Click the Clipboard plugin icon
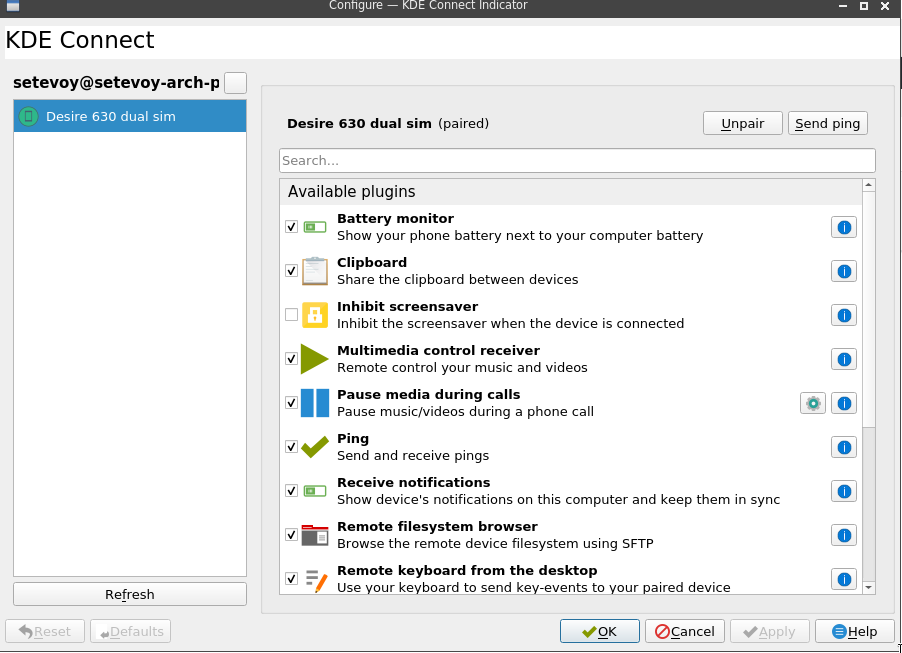Screen dimensions: 902x653 click(x=315, y=271)
